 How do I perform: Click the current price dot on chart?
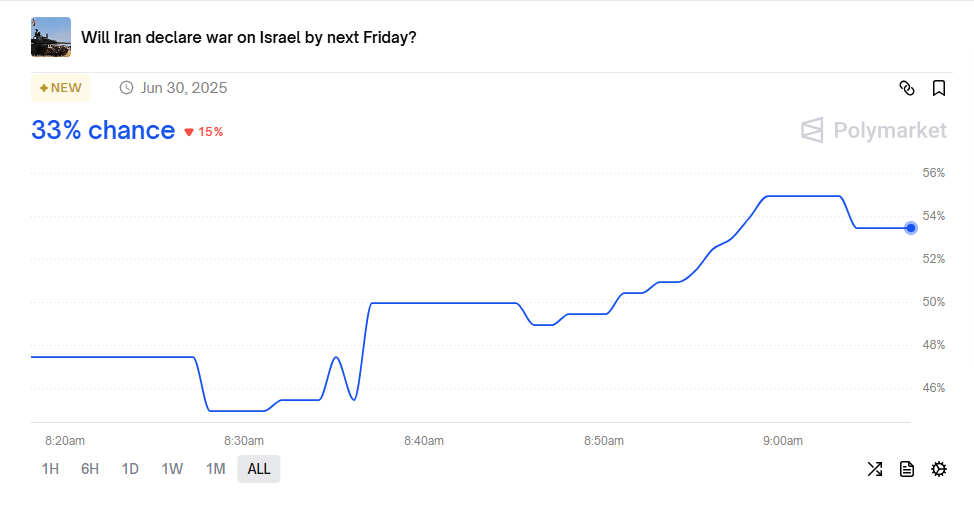[911, 228]
